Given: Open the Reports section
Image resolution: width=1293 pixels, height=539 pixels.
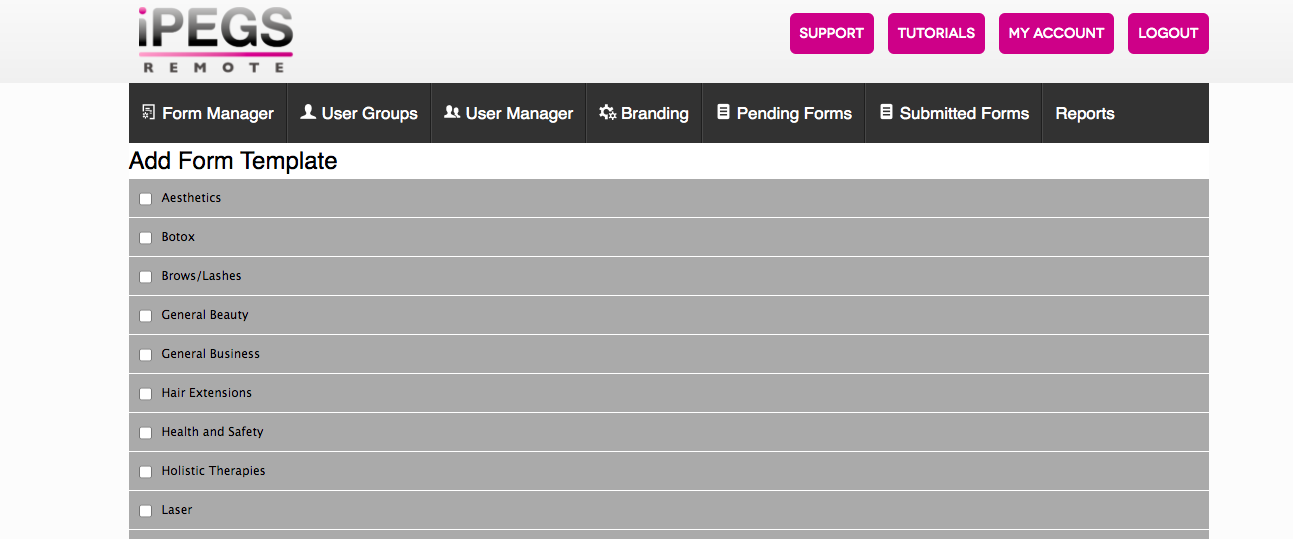Looking at the screenshot, I should [1085, 113].
